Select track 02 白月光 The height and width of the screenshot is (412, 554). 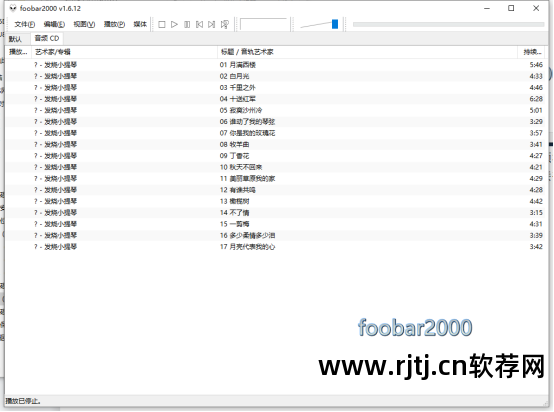[275, 76]
